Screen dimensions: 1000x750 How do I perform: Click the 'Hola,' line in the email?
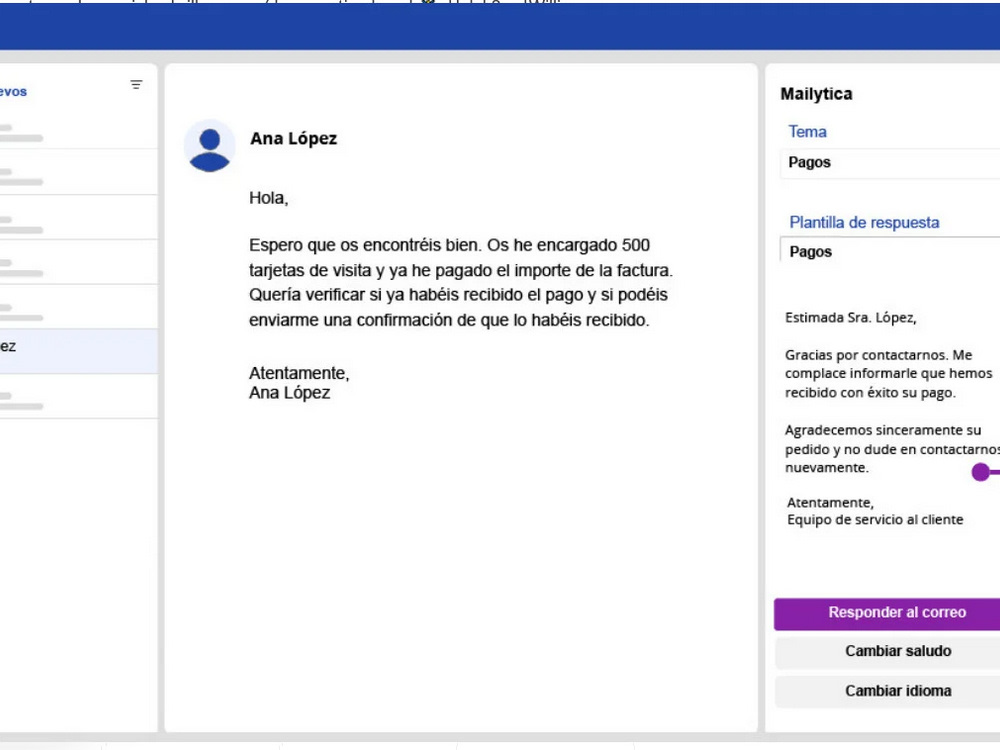click(x=268, y=198)
